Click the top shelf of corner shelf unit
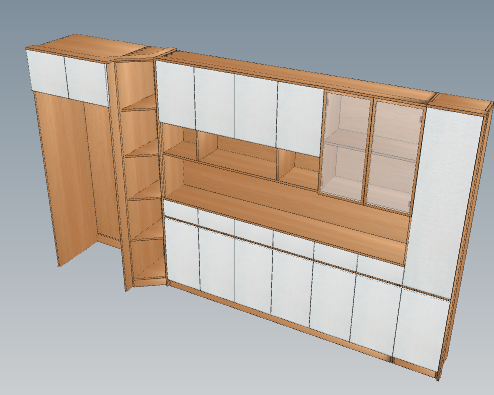The image size is (494, 395). [140, 104]
